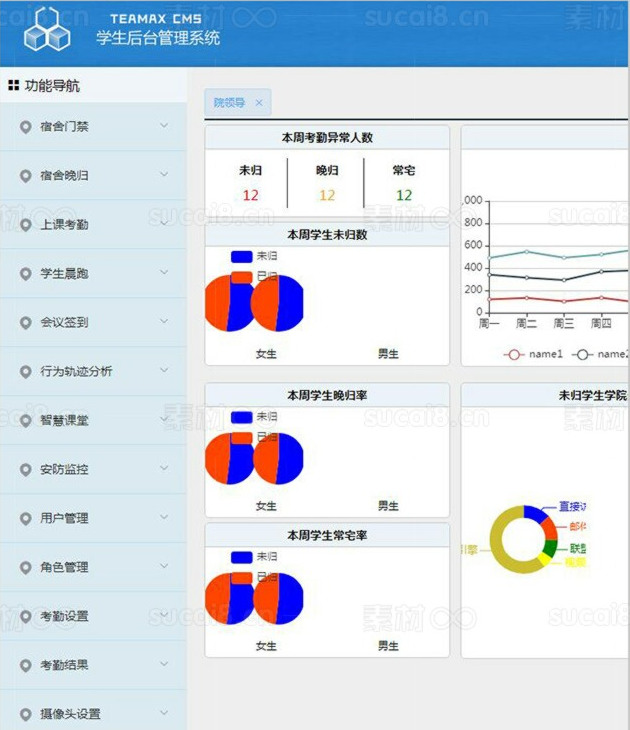This screenshot has width=630, height=730.
Task: Click the 未归学生学院 panel header
Action: point(545,396)
